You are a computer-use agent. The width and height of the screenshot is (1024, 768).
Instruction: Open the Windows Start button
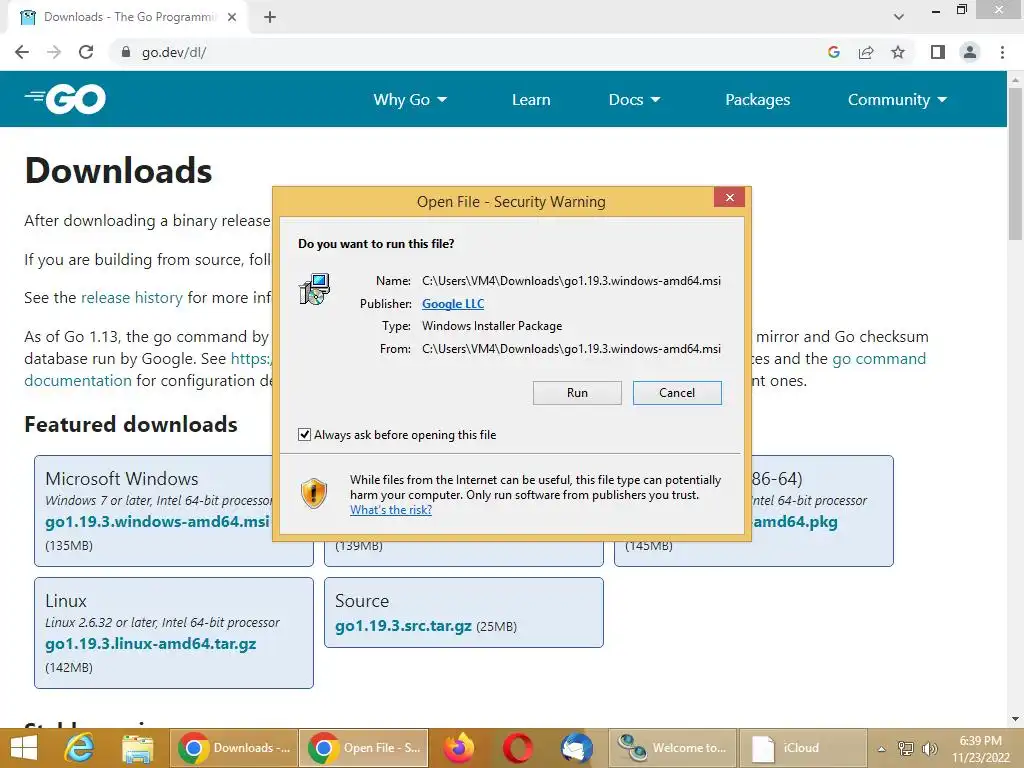pos(24,748)
